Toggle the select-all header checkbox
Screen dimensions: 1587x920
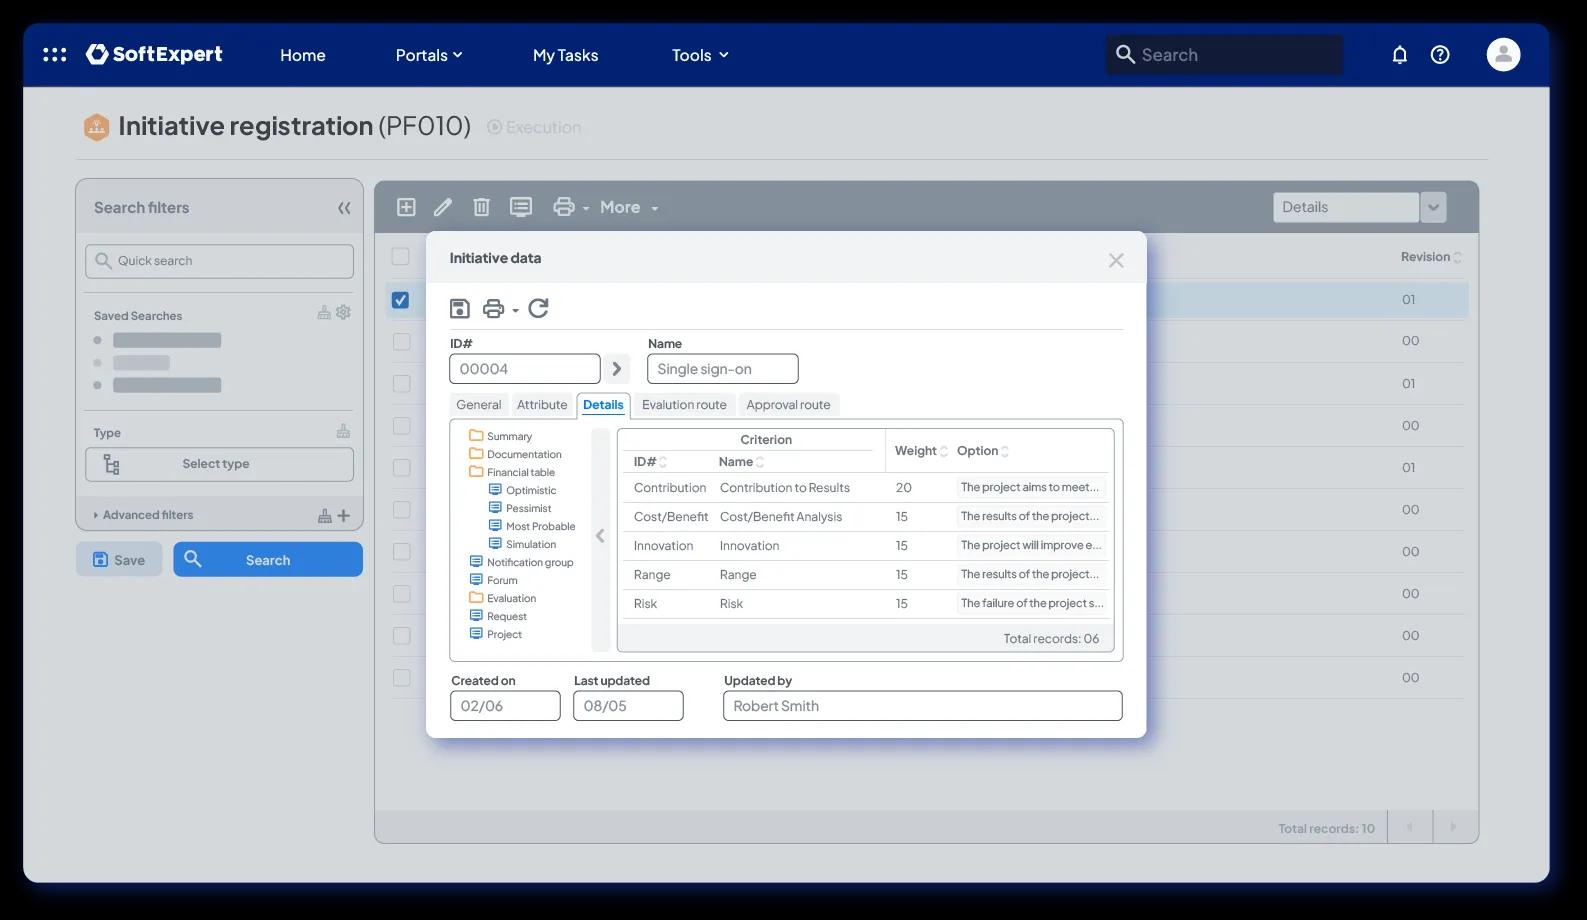pos(401,256)
